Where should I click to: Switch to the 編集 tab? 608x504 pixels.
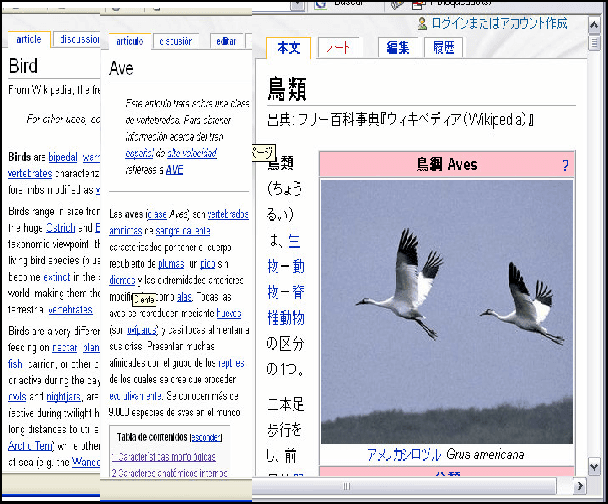pyautogui.click(x=397, y=48)
